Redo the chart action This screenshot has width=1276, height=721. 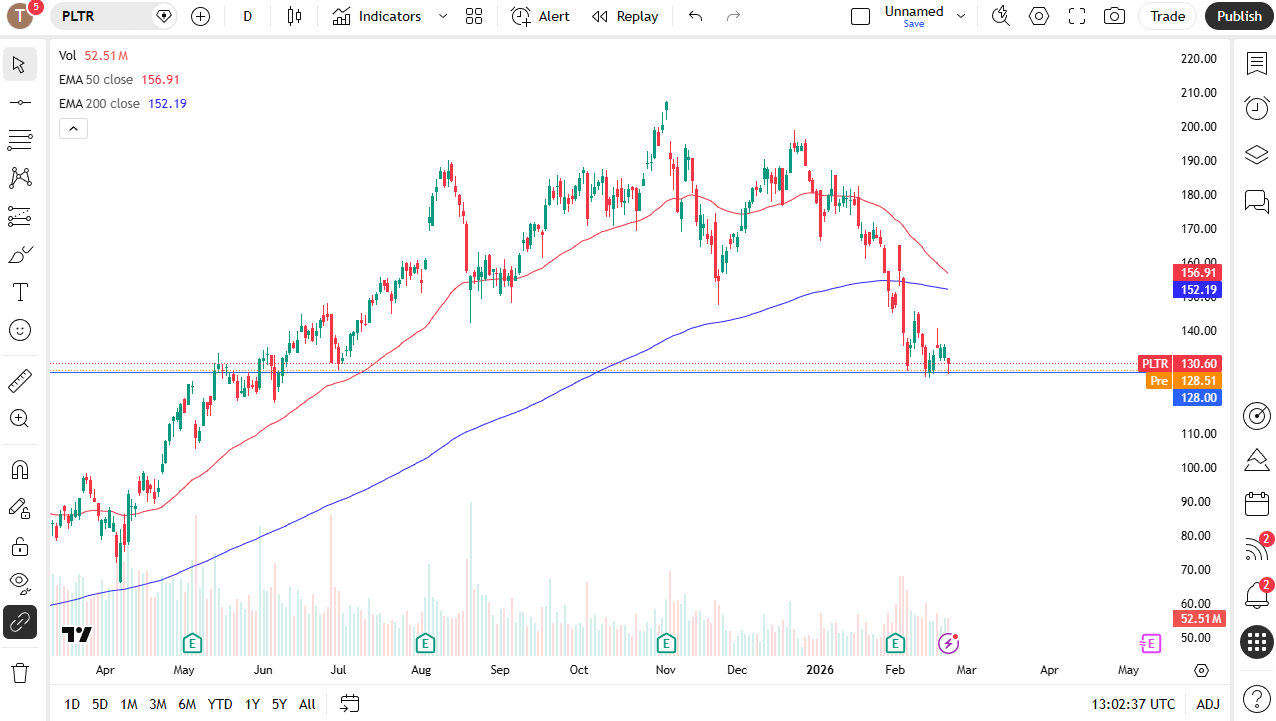[733, 16]
